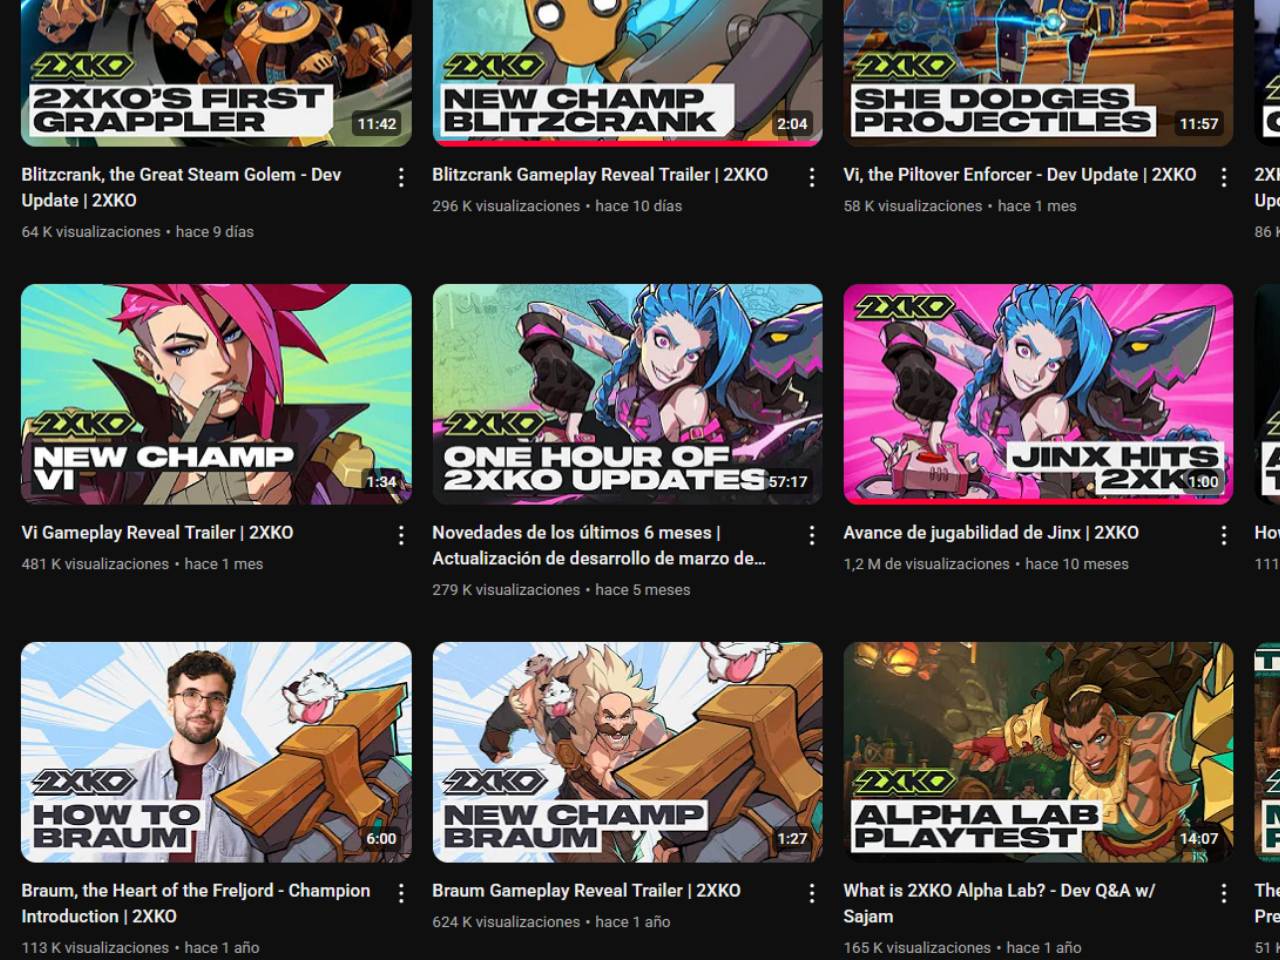Click '64 K visualizaciones • hace 9 días' text
Image resolution: width=1280 pixels, height=960 pixels.
[138, 232]
